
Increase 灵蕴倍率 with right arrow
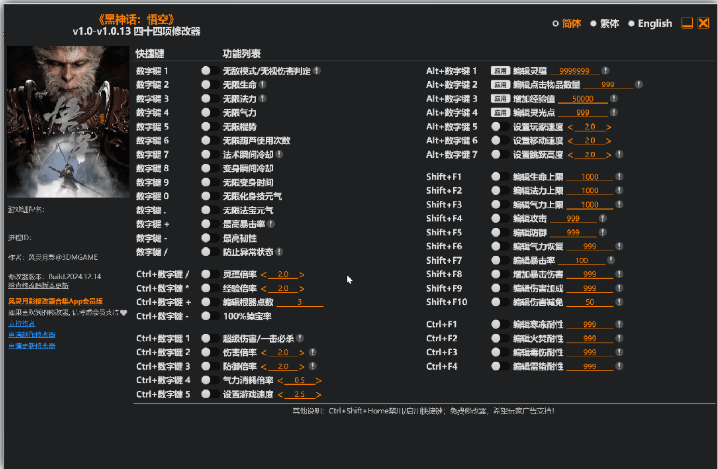pyautogui.click(x=301, y=274)
